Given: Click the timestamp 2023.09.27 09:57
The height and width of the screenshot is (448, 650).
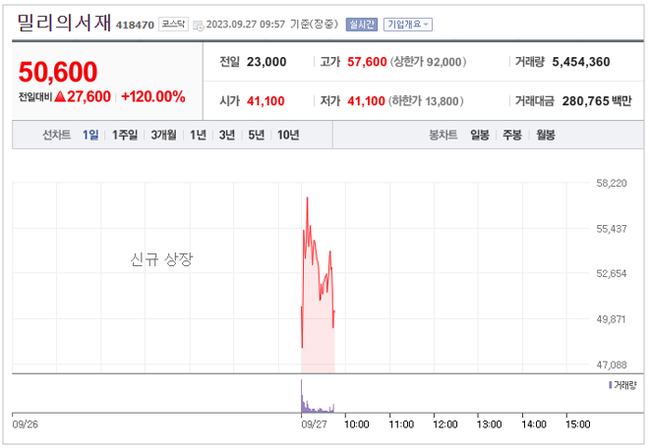Looking at the screenshot, I should [245, 24].
